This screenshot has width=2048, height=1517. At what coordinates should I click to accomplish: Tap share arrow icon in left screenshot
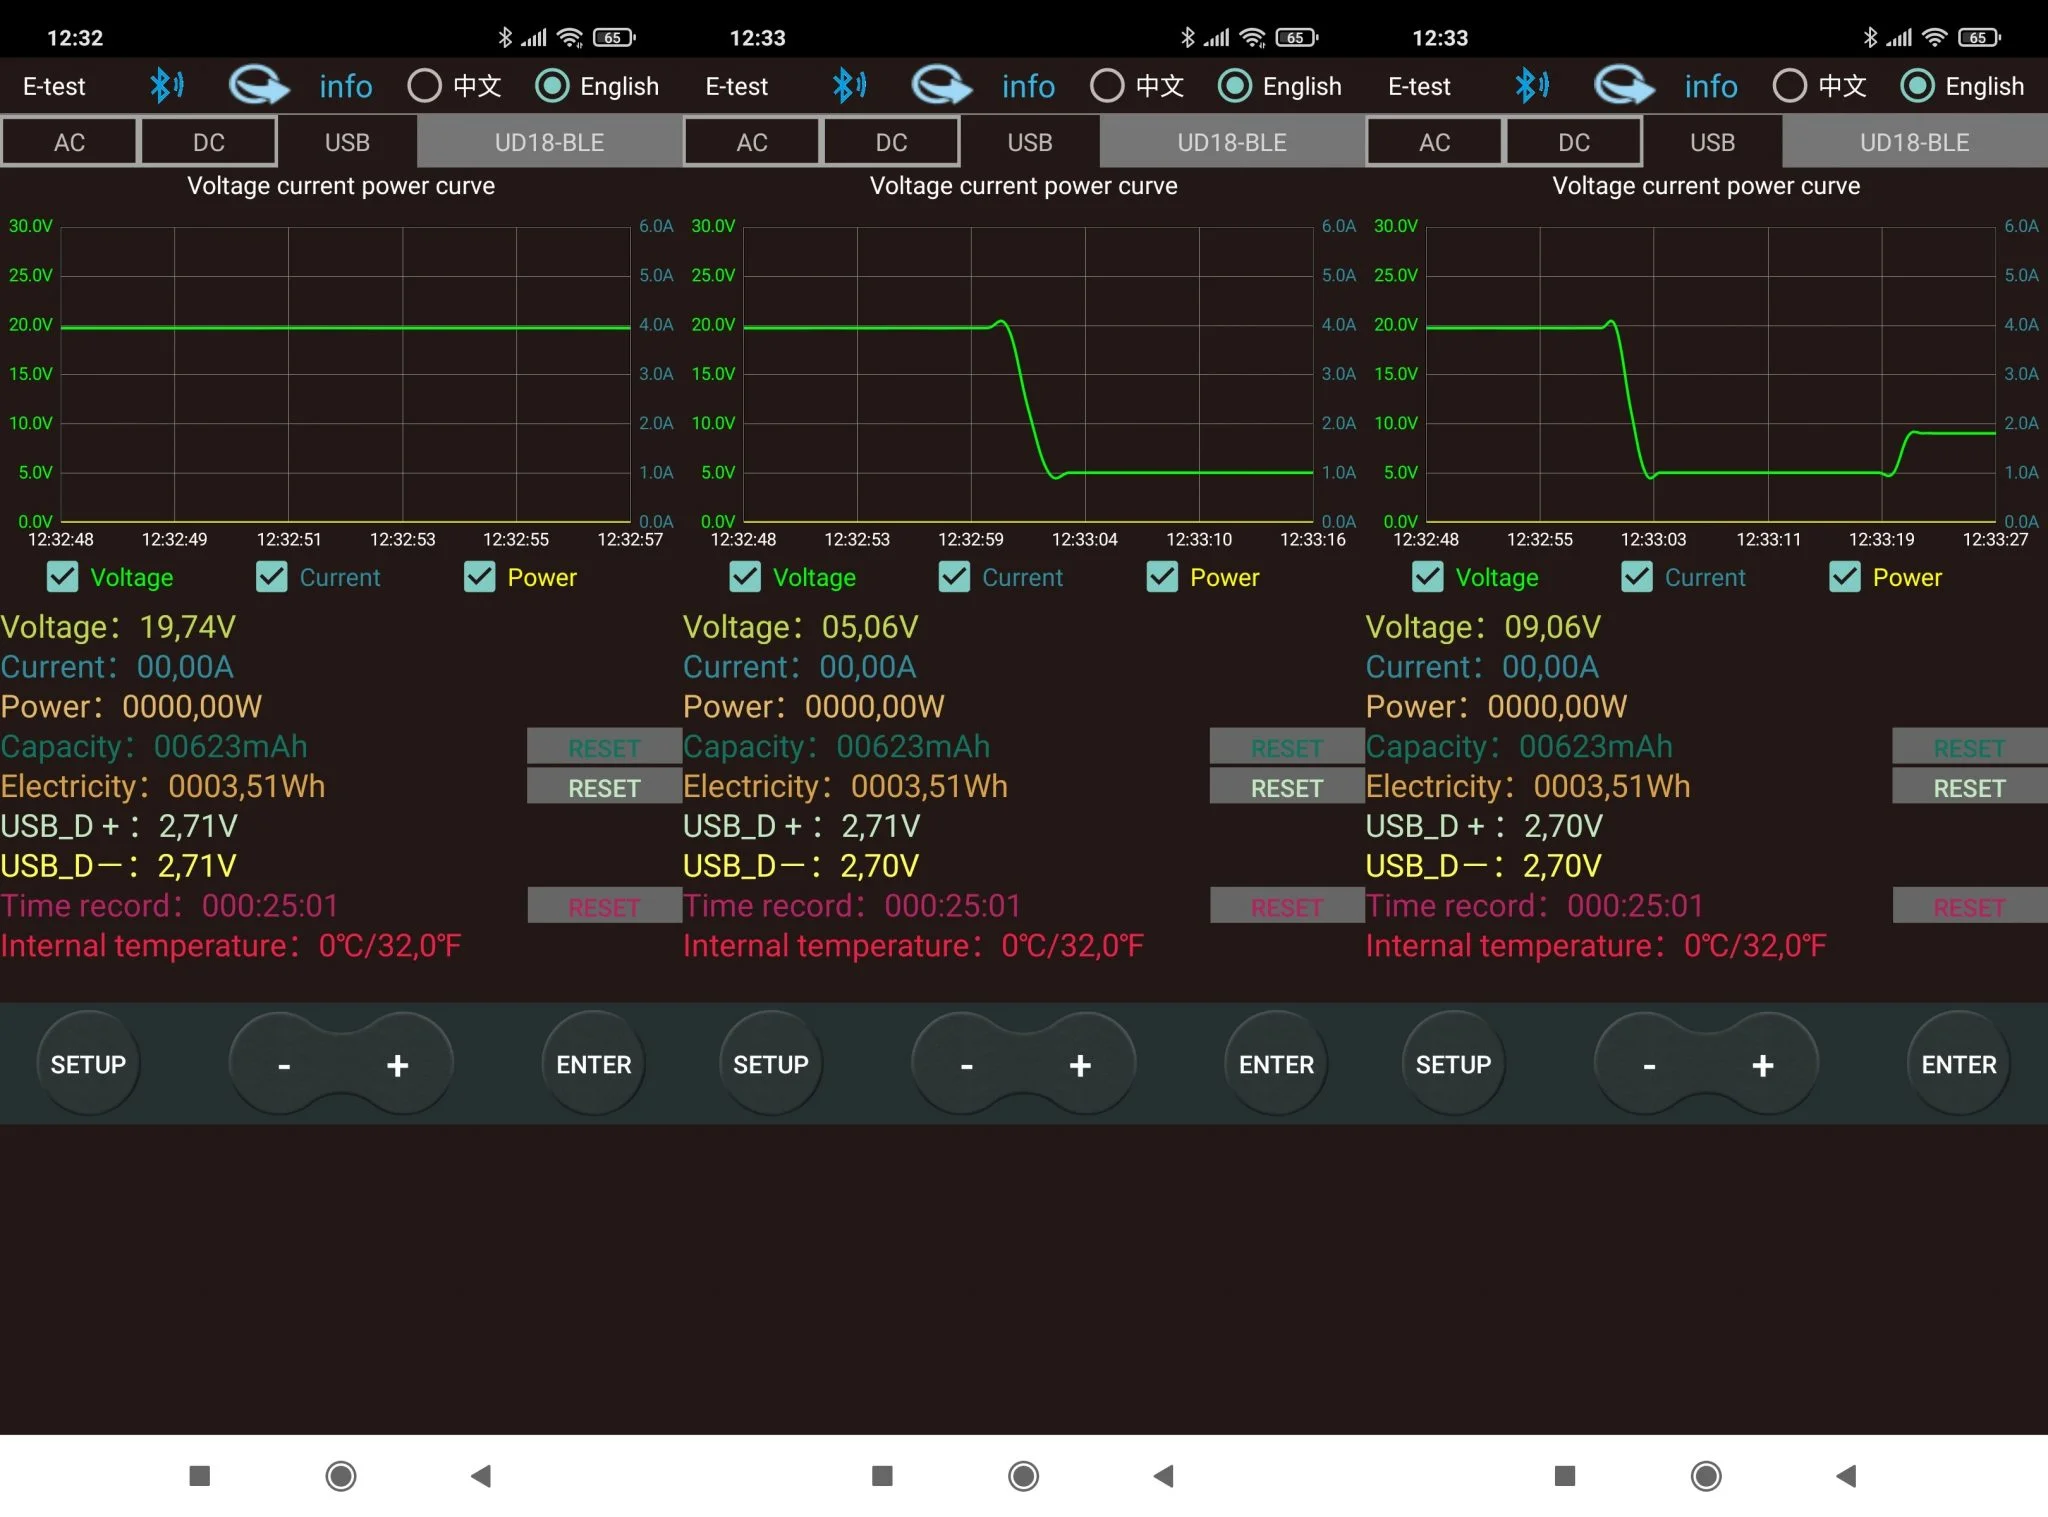pos(259,85)
